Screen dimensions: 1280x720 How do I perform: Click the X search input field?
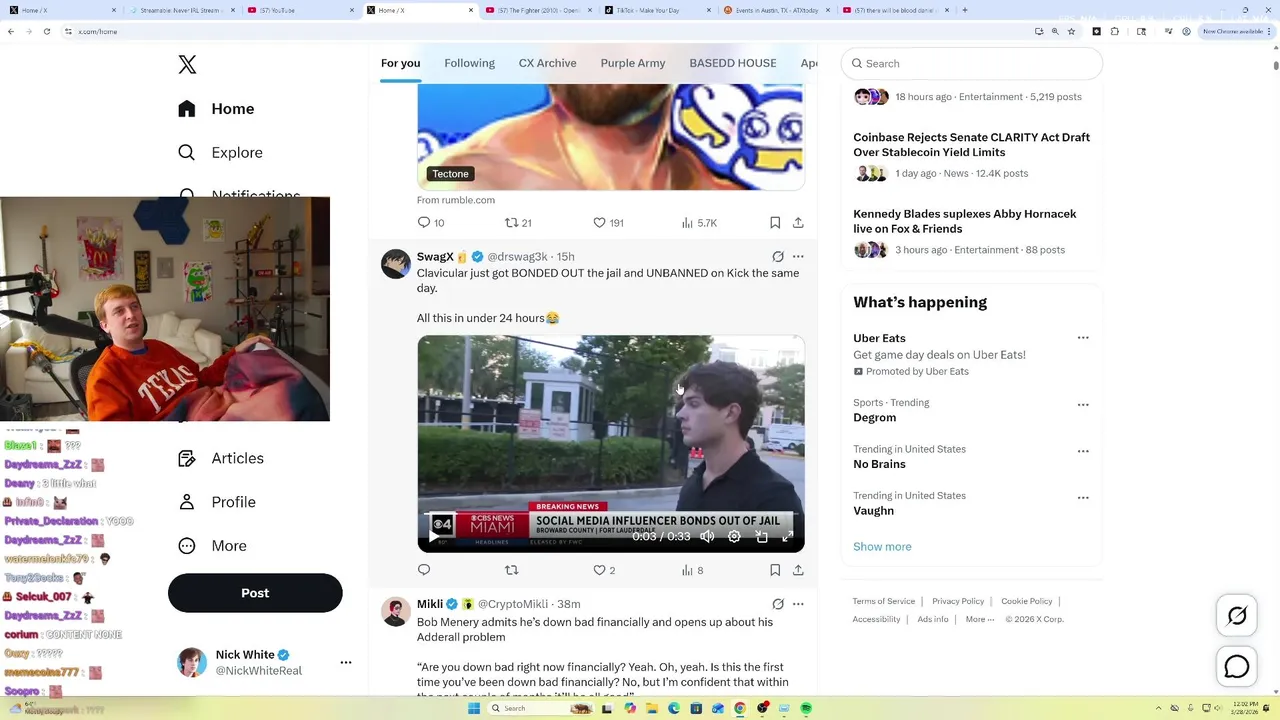pos(972,63)
